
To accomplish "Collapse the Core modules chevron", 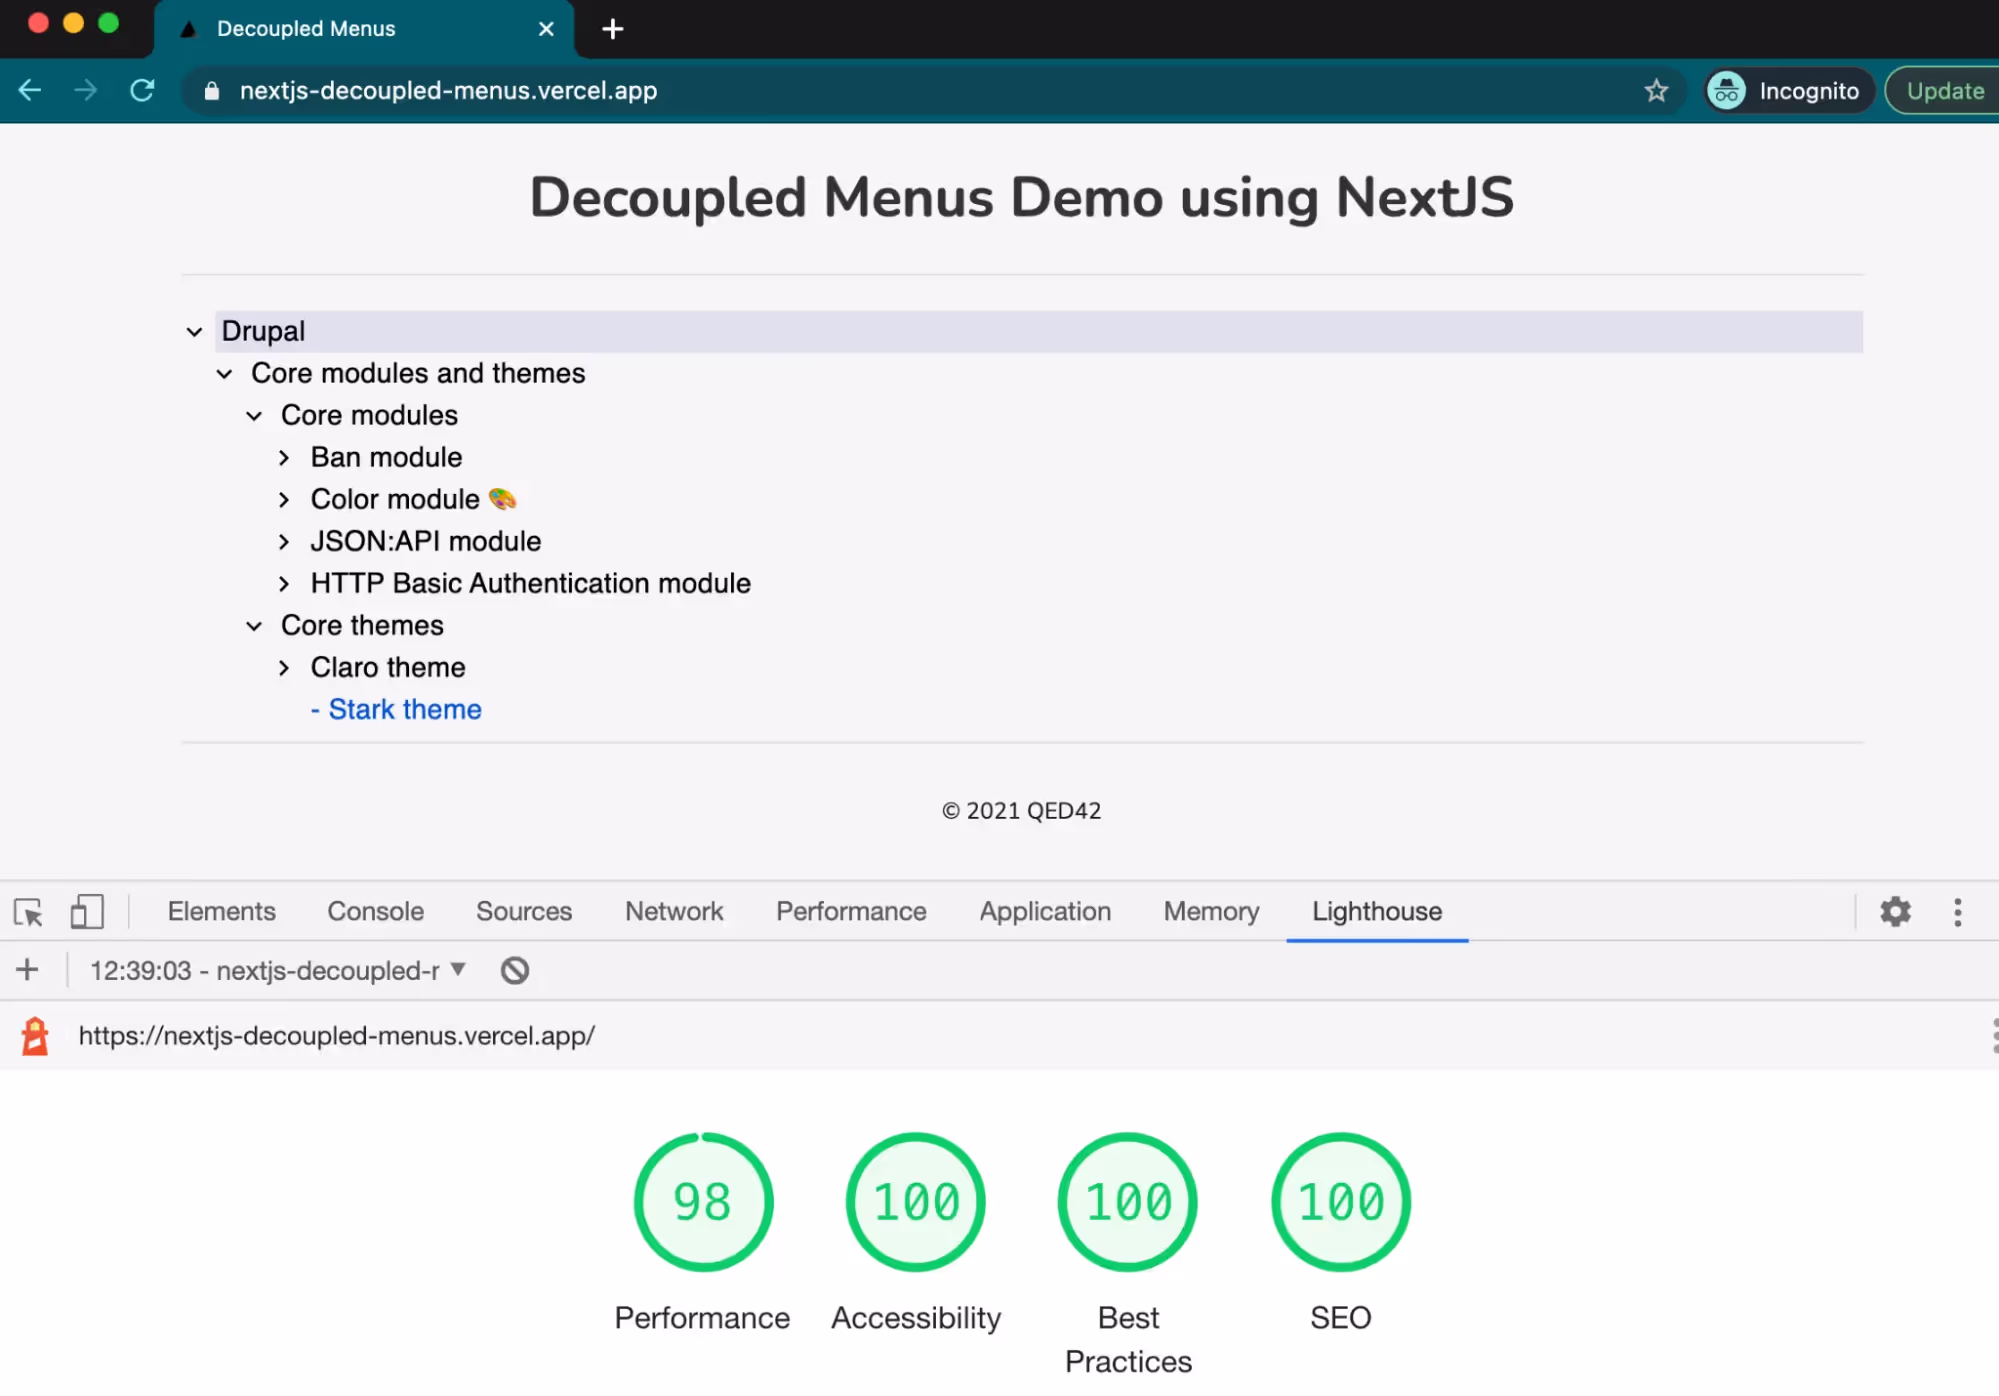I will [254, 416].
